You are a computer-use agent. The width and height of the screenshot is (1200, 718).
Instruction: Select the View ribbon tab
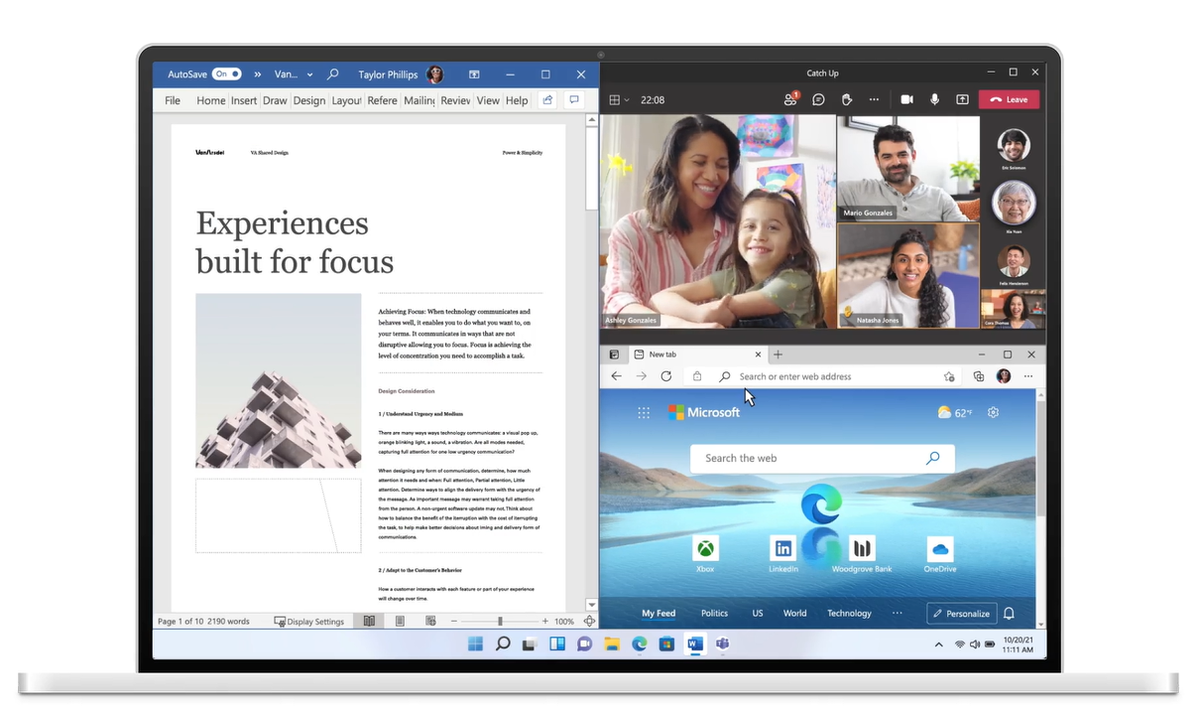(x=488, y=100)
